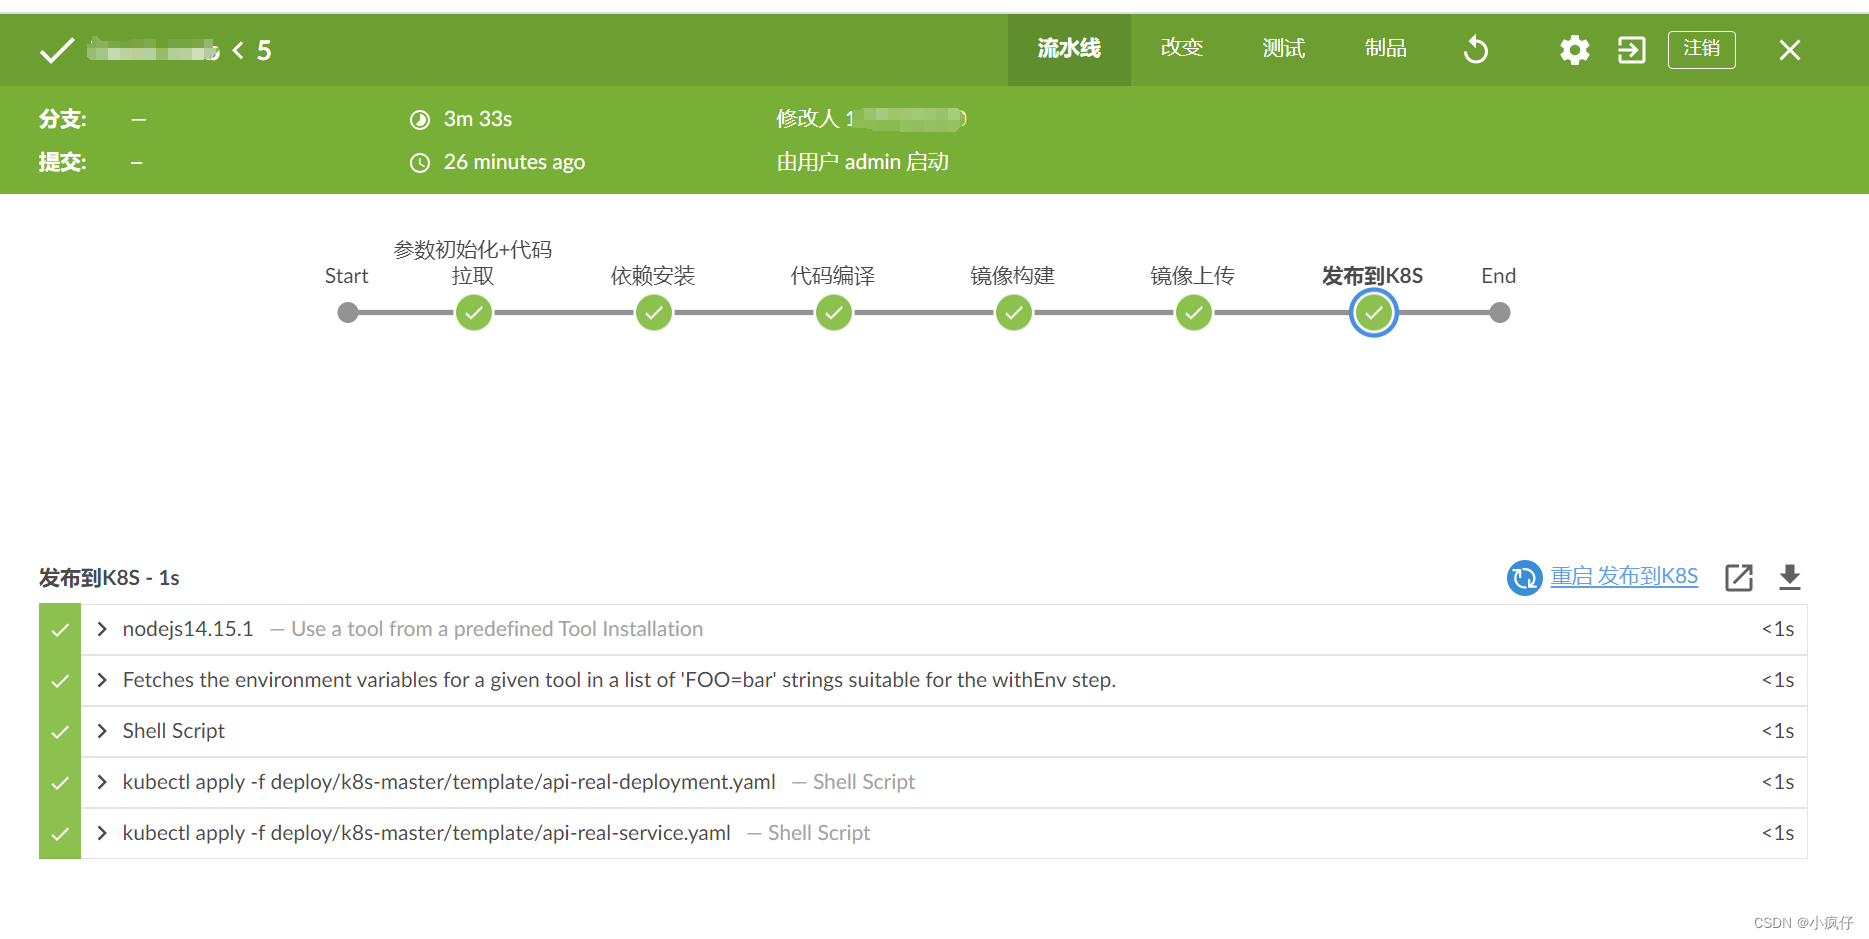Click success check icon of Shell Script step
Viewport: 1869px width, 939px height.
[60, 732]
